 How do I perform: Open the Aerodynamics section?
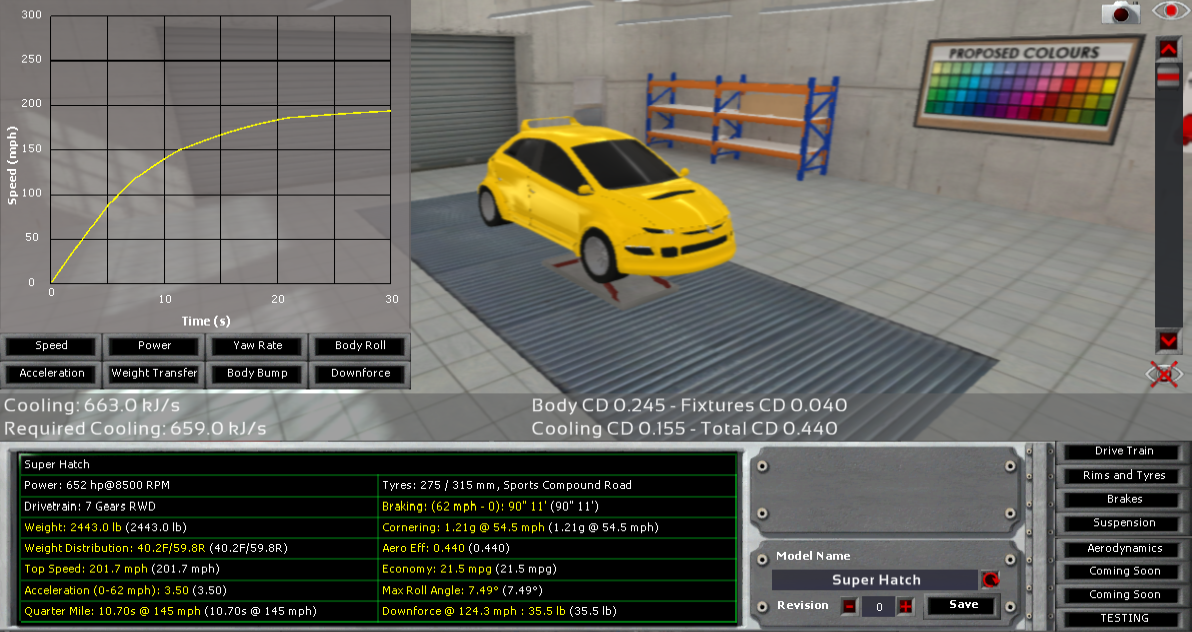(x=1124, y=548)
